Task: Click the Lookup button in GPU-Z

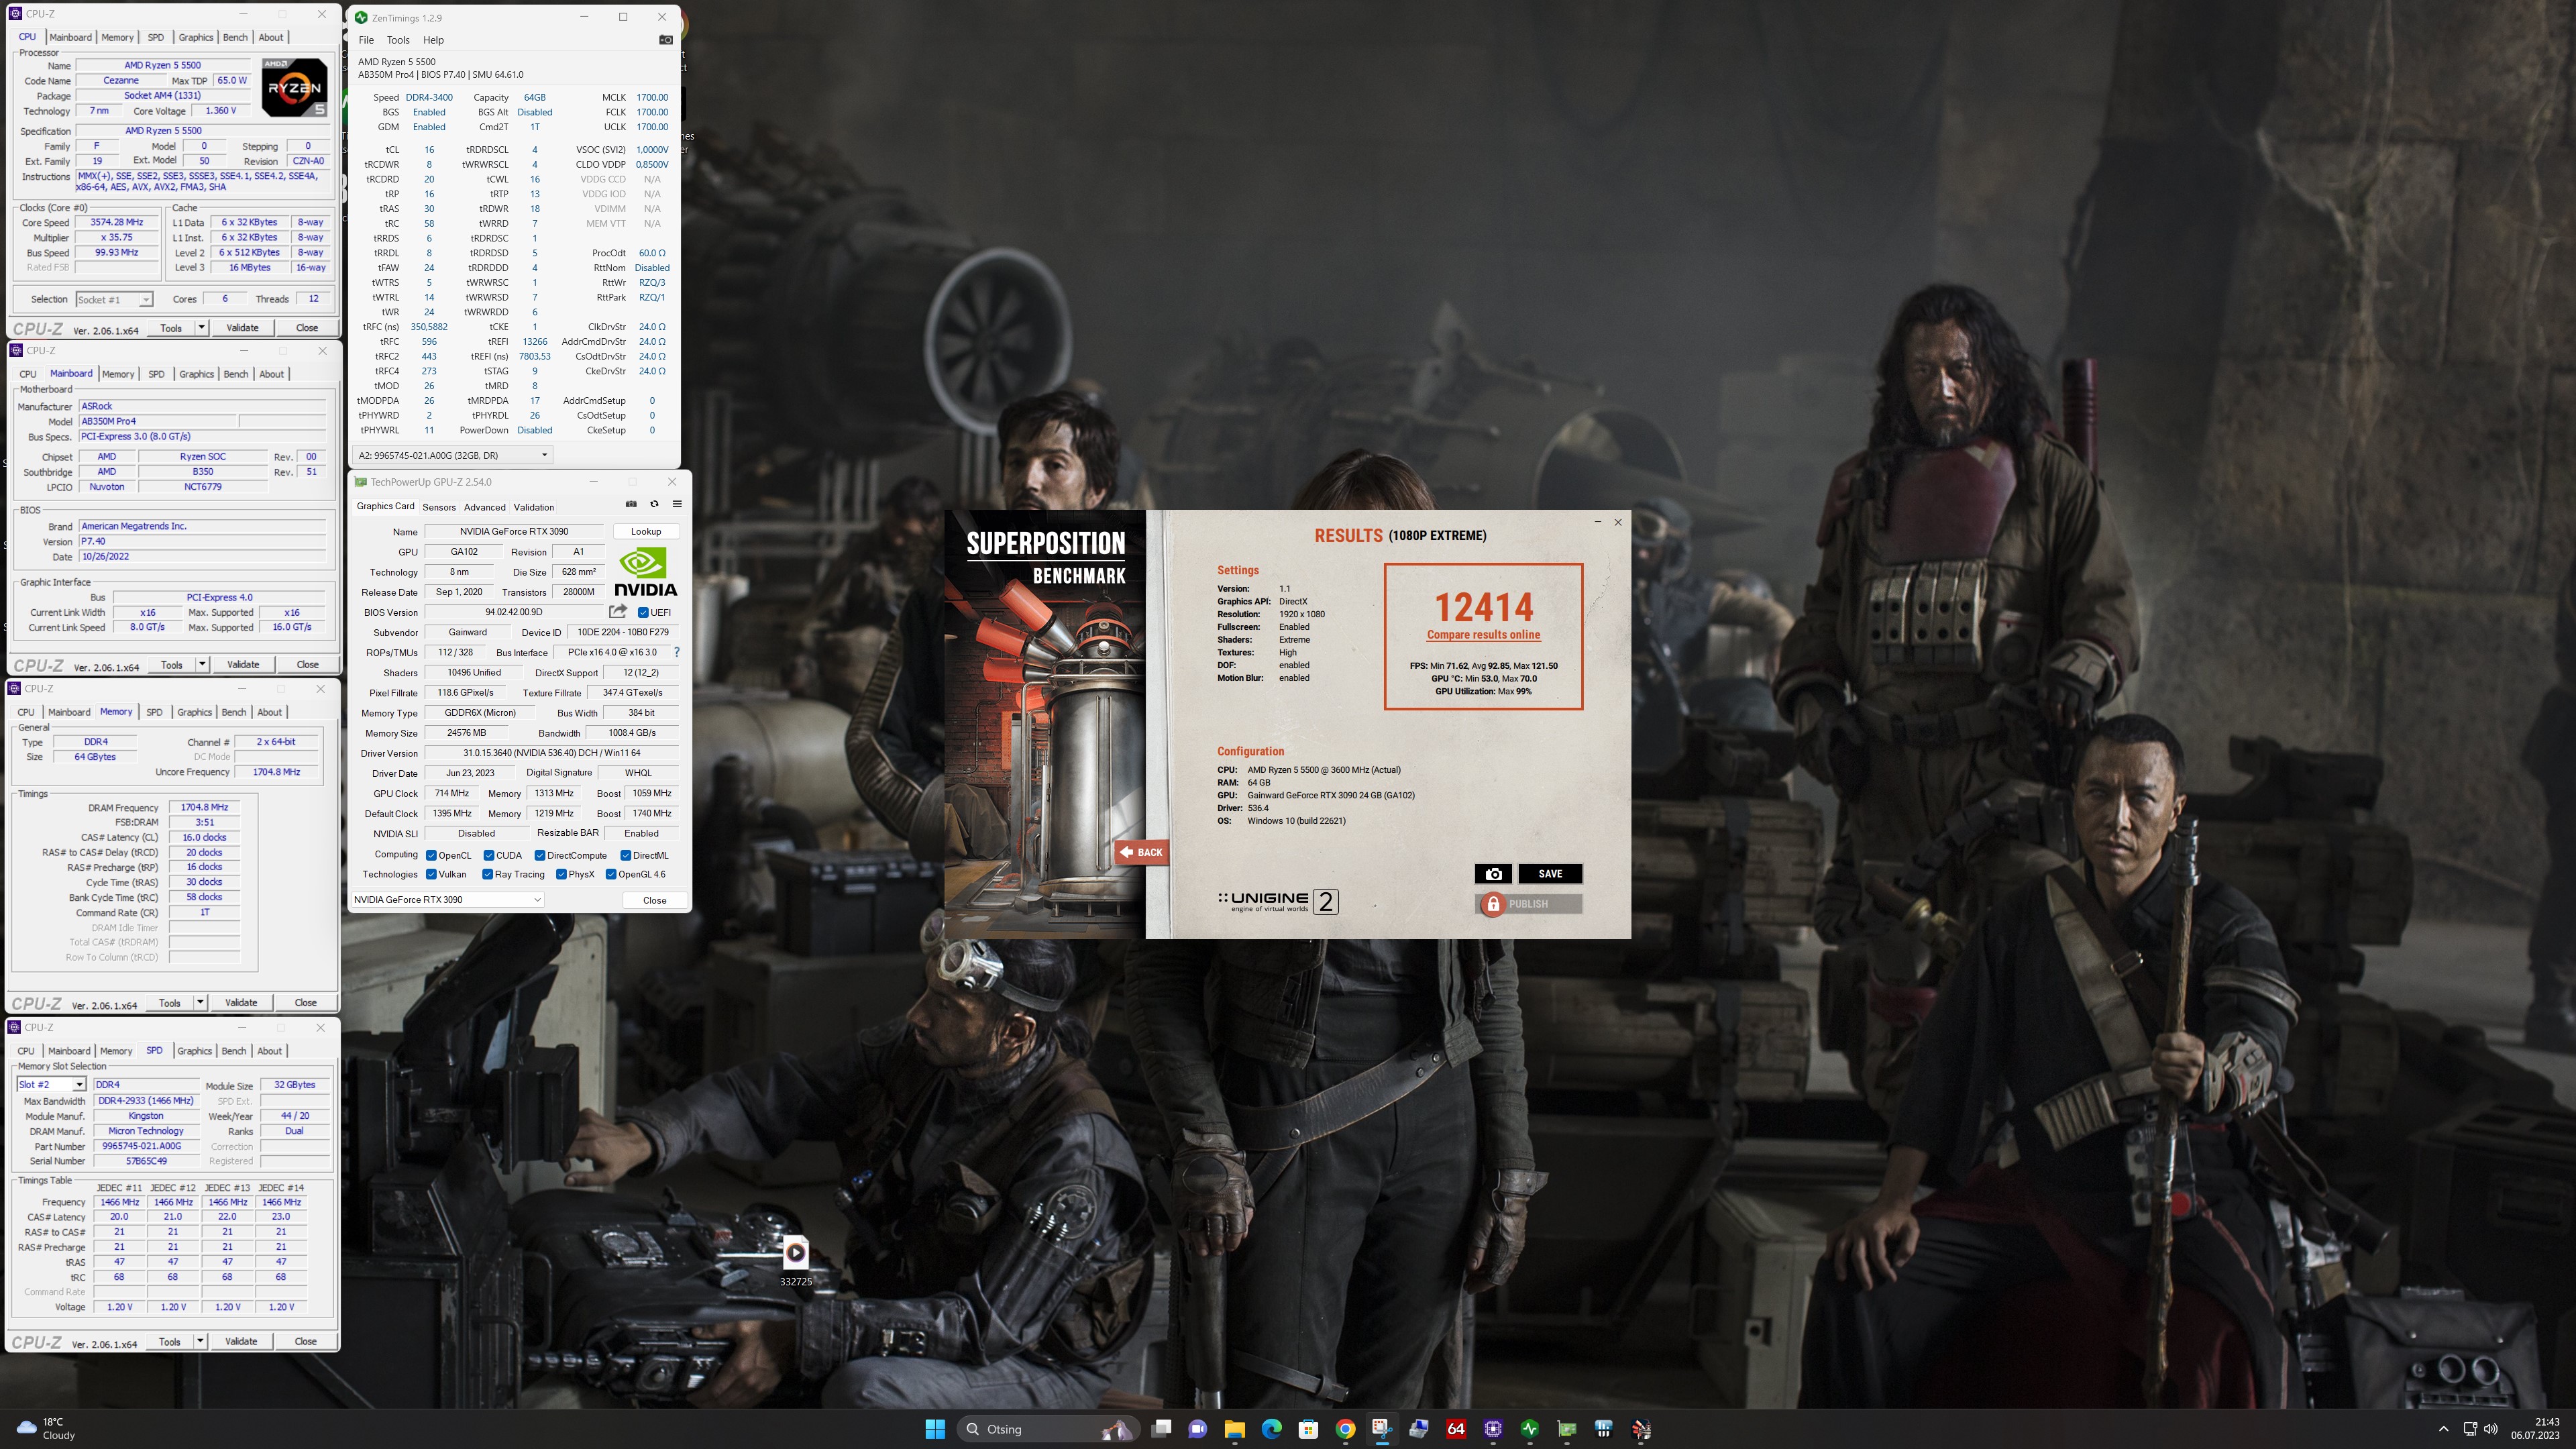Action: pos(646,531)
